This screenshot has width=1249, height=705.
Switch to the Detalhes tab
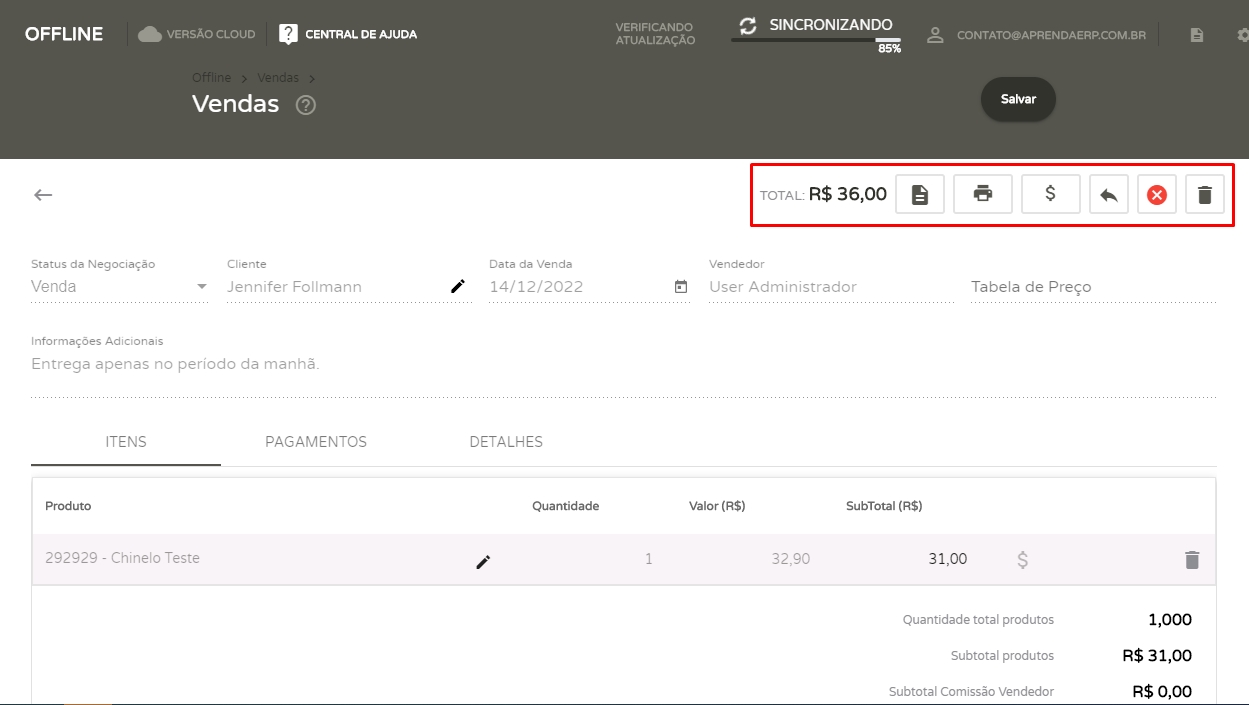pos(506,442)
